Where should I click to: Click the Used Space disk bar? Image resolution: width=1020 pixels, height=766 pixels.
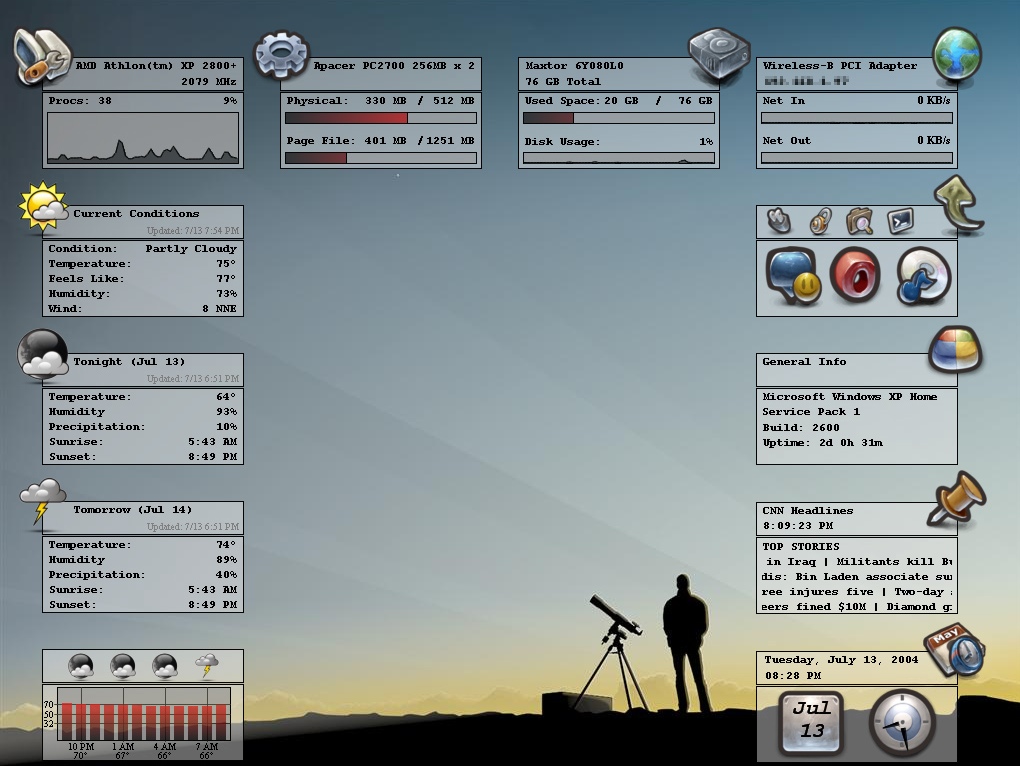619,118
